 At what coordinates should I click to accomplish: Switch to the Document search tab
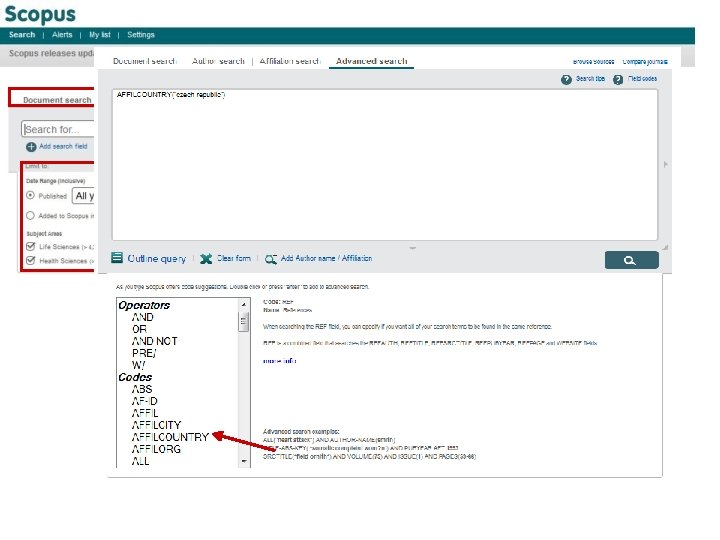point(145,61)
